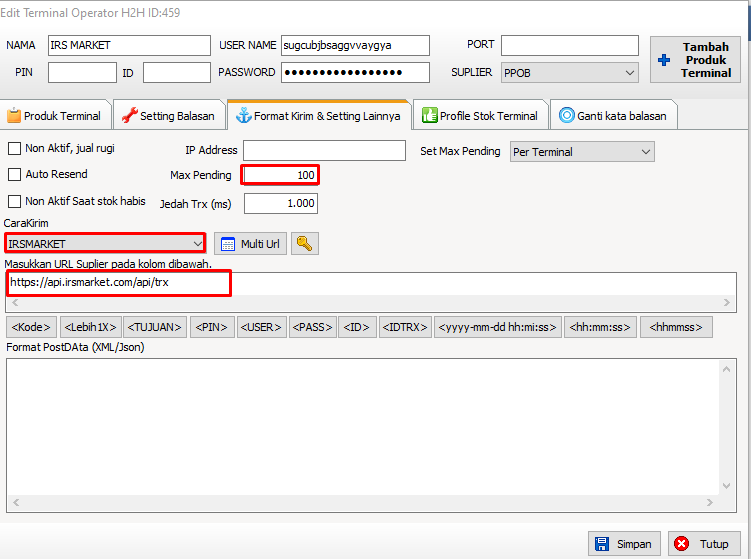Open the Produk Terminal tab
The height and width of the screenshot is (559, 751).
point(54,116)
